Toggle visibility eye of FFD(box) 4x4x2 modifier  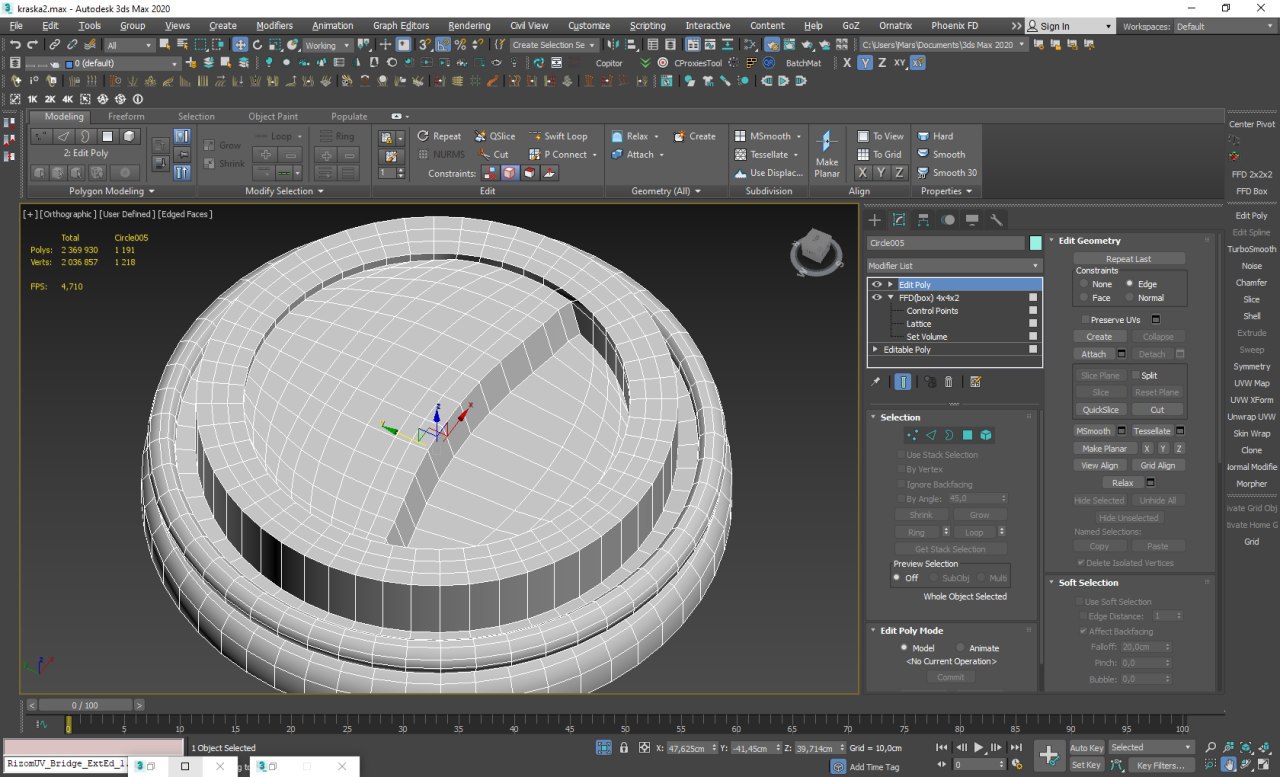[x=877, y=298]
